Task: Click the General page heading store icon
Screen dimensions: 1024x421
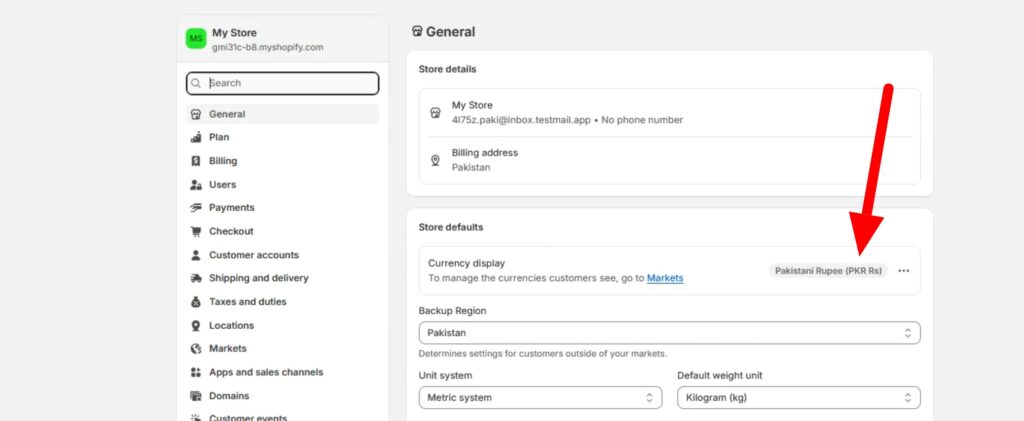Action: (x=417, y=31)
